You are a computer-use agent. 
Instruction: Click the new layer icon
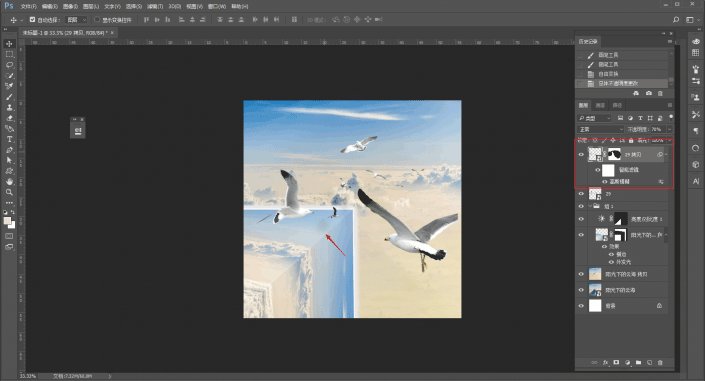click(649, 363)
